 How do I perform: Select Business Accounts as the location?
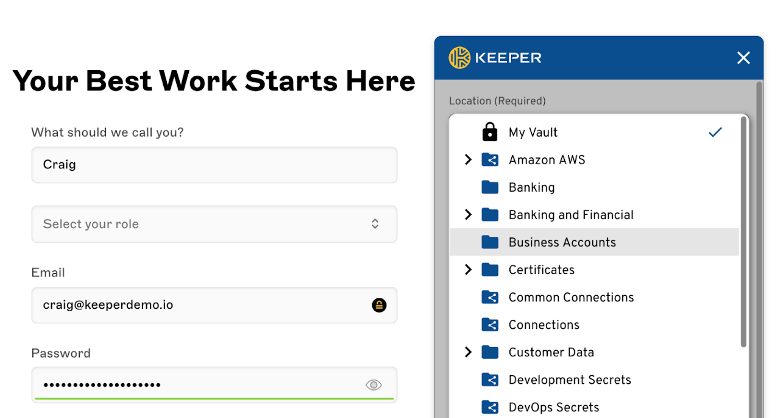(562, 242)
